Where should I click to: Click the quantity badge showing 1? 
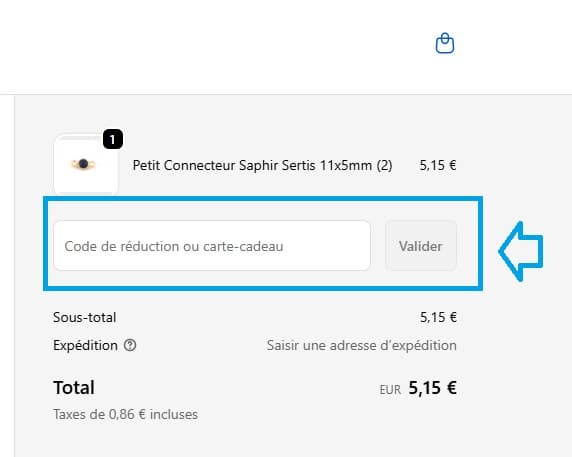(x=113, y=139)
